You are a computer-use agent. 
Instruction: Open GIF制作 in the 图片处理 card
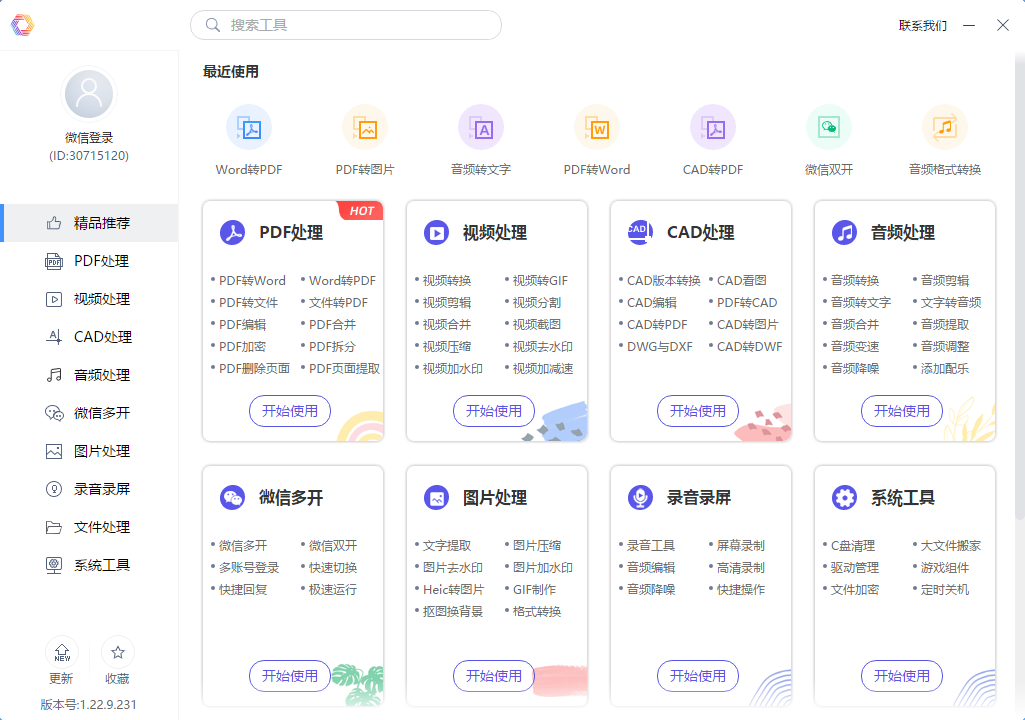click(534, 589)
